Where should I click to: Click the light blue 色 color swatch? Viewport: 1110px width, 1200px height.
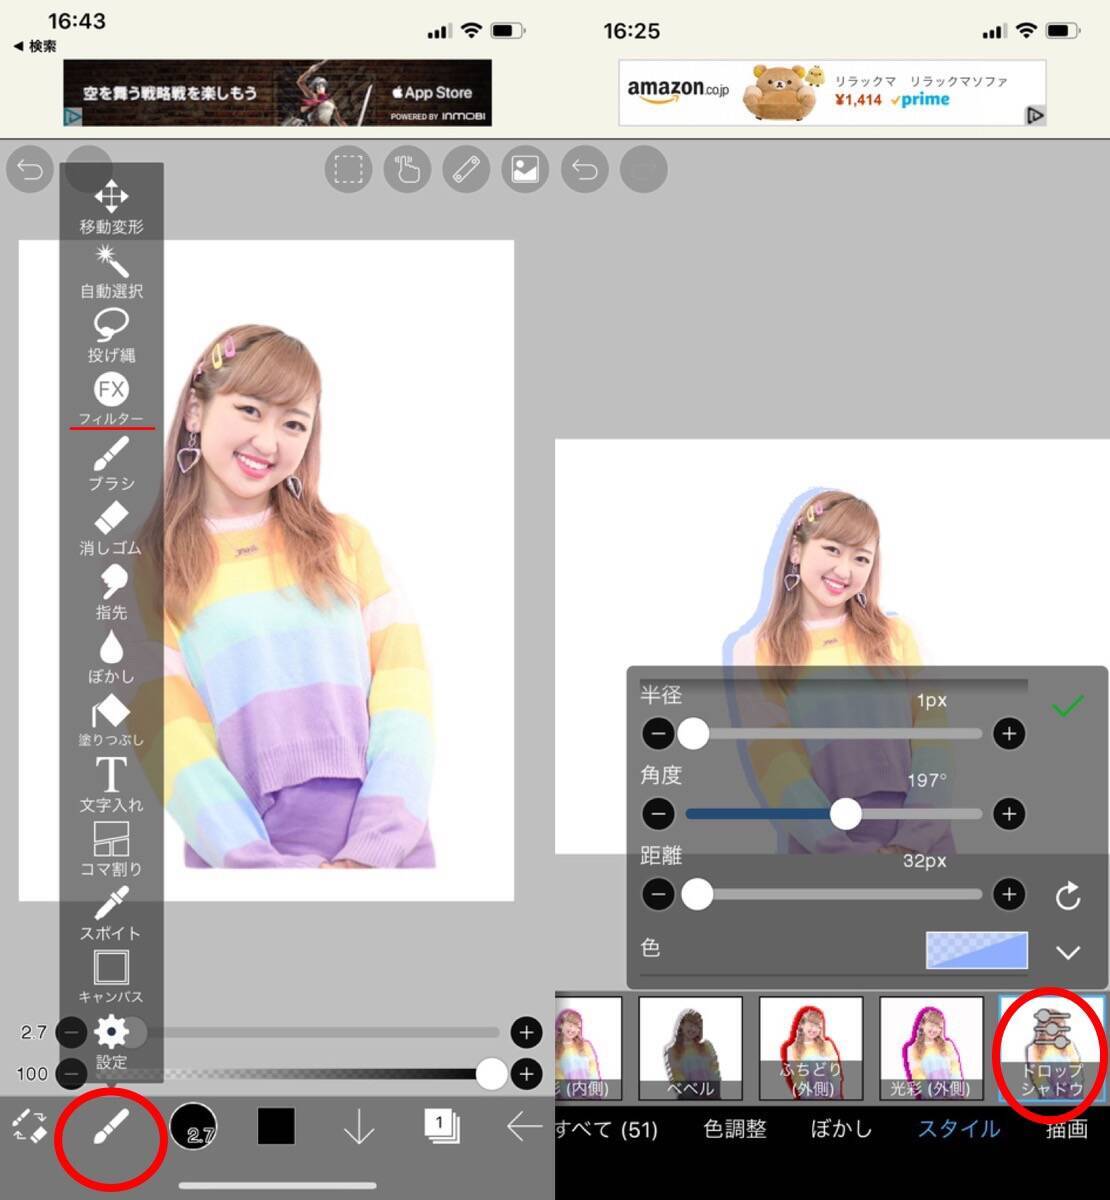pyautogui.click(x=976, y=950)
